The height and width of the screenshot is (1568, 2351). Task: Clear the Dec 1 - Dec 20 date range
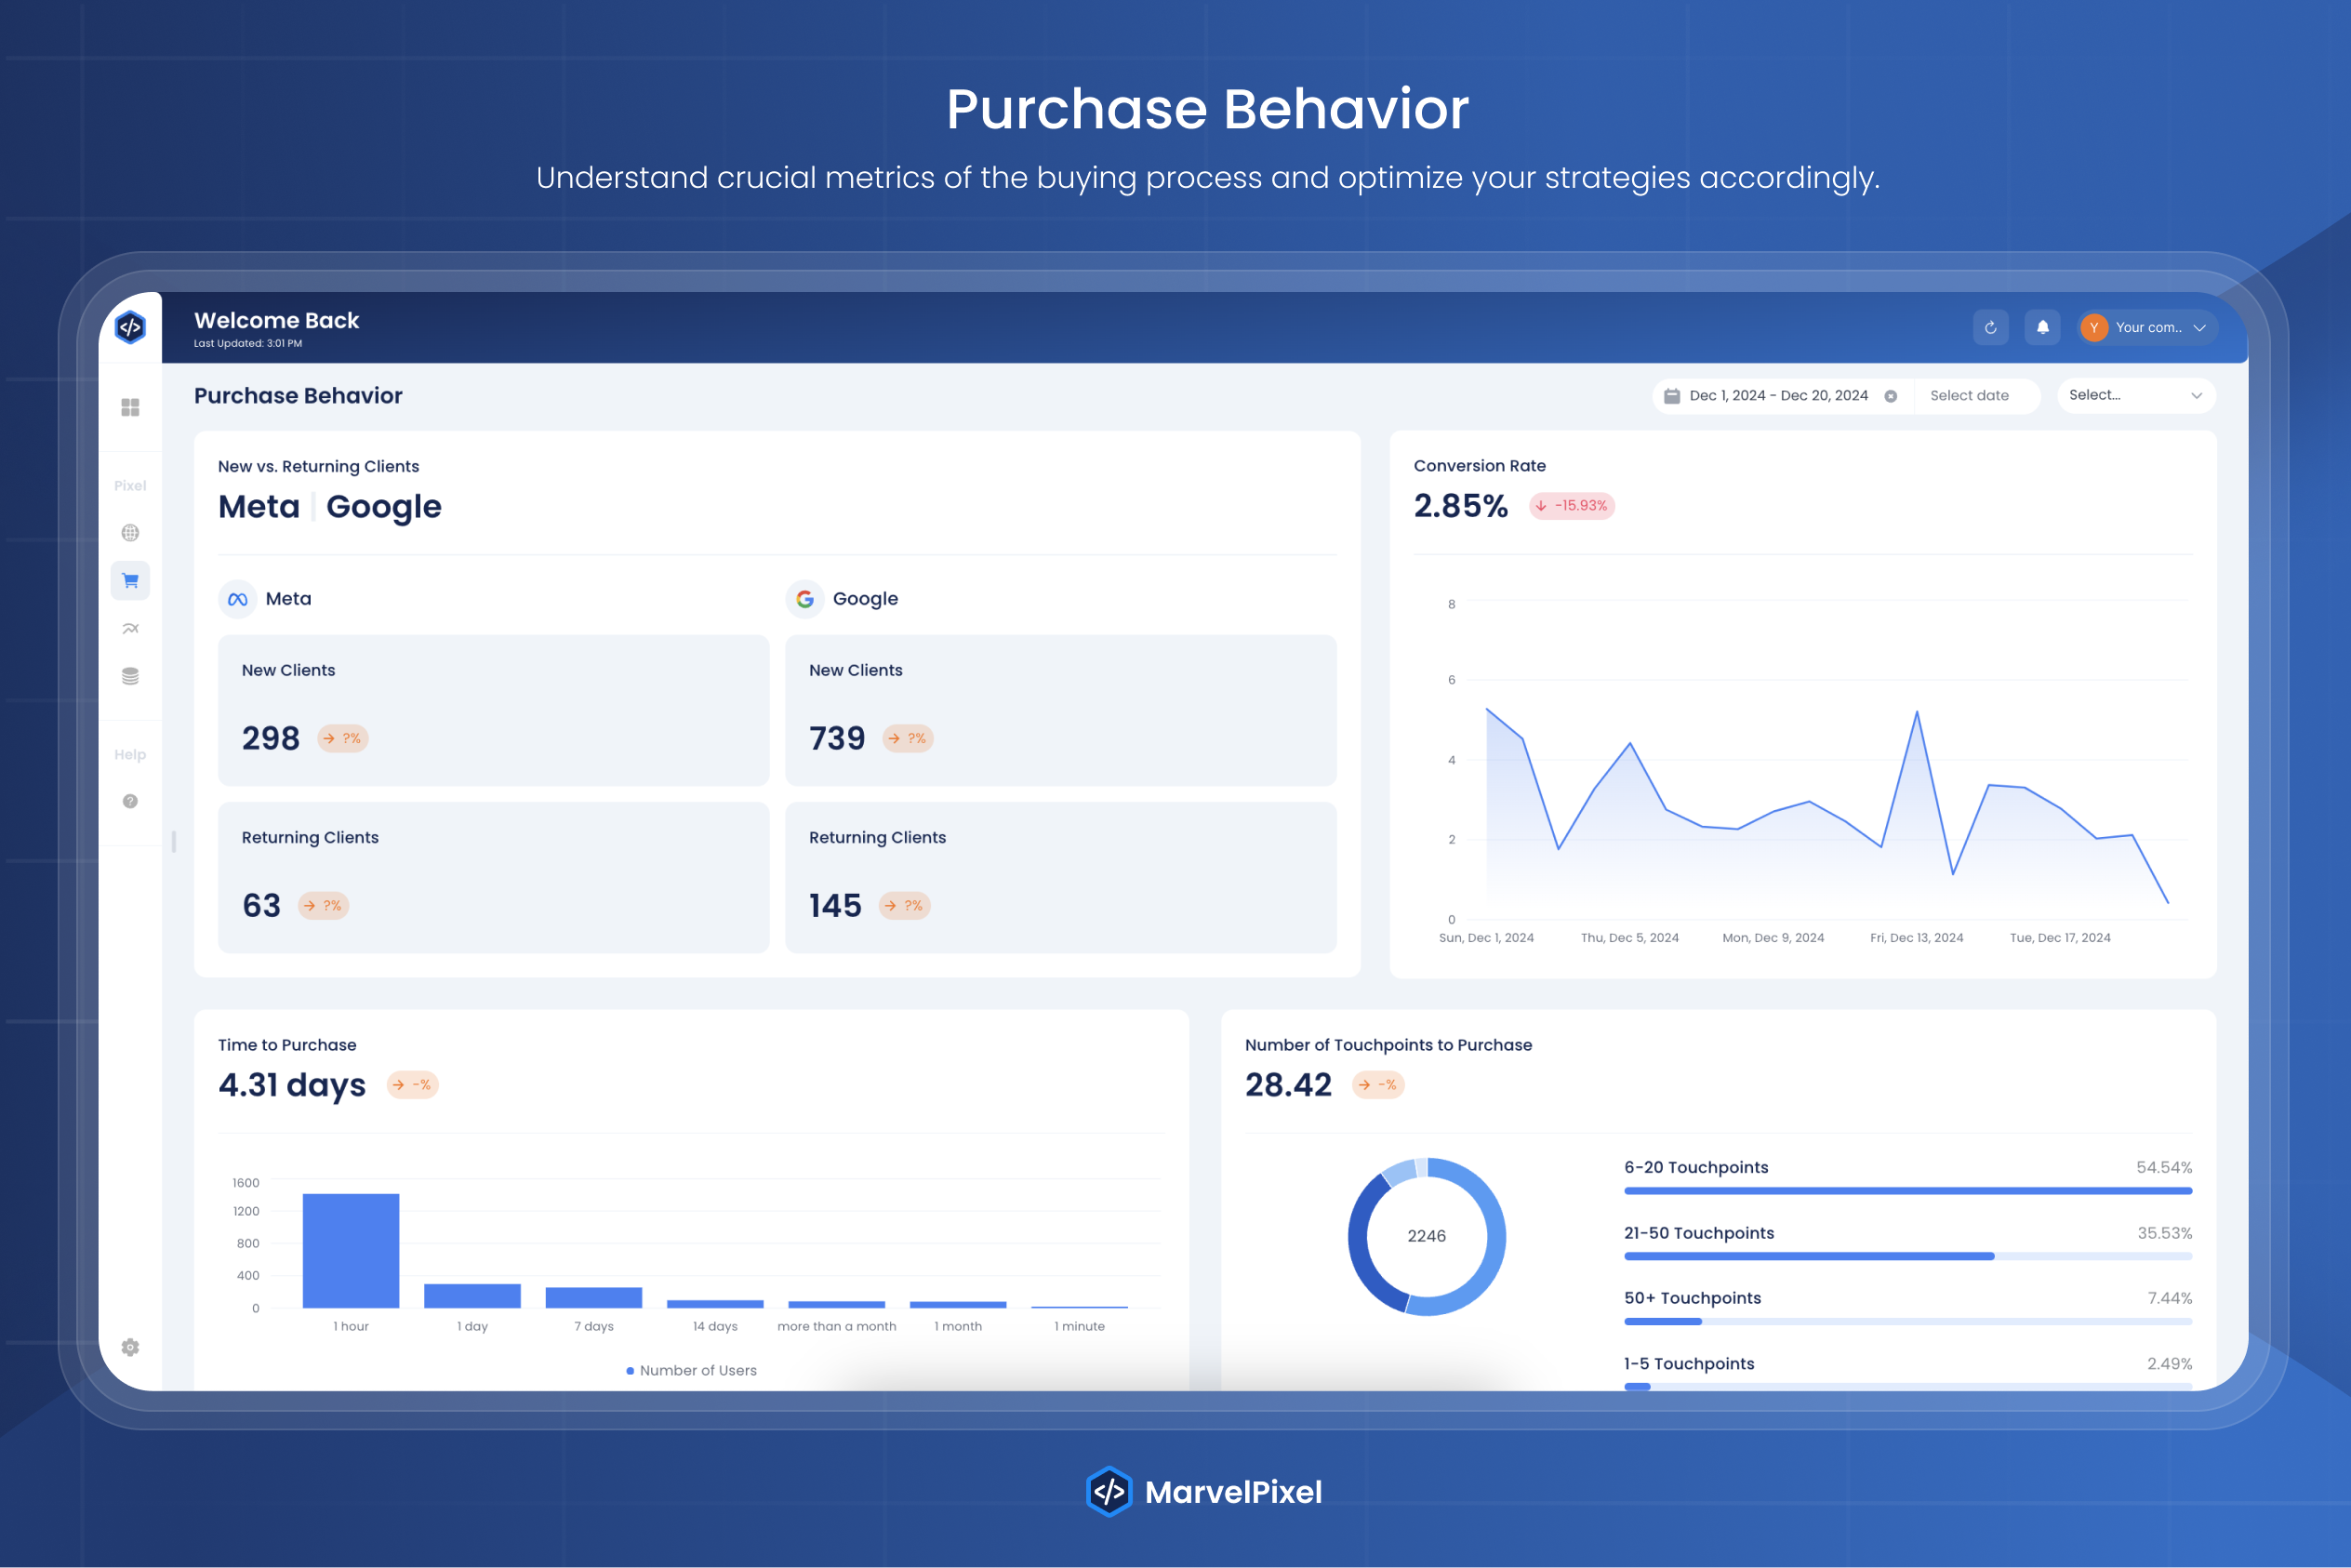1891,396
